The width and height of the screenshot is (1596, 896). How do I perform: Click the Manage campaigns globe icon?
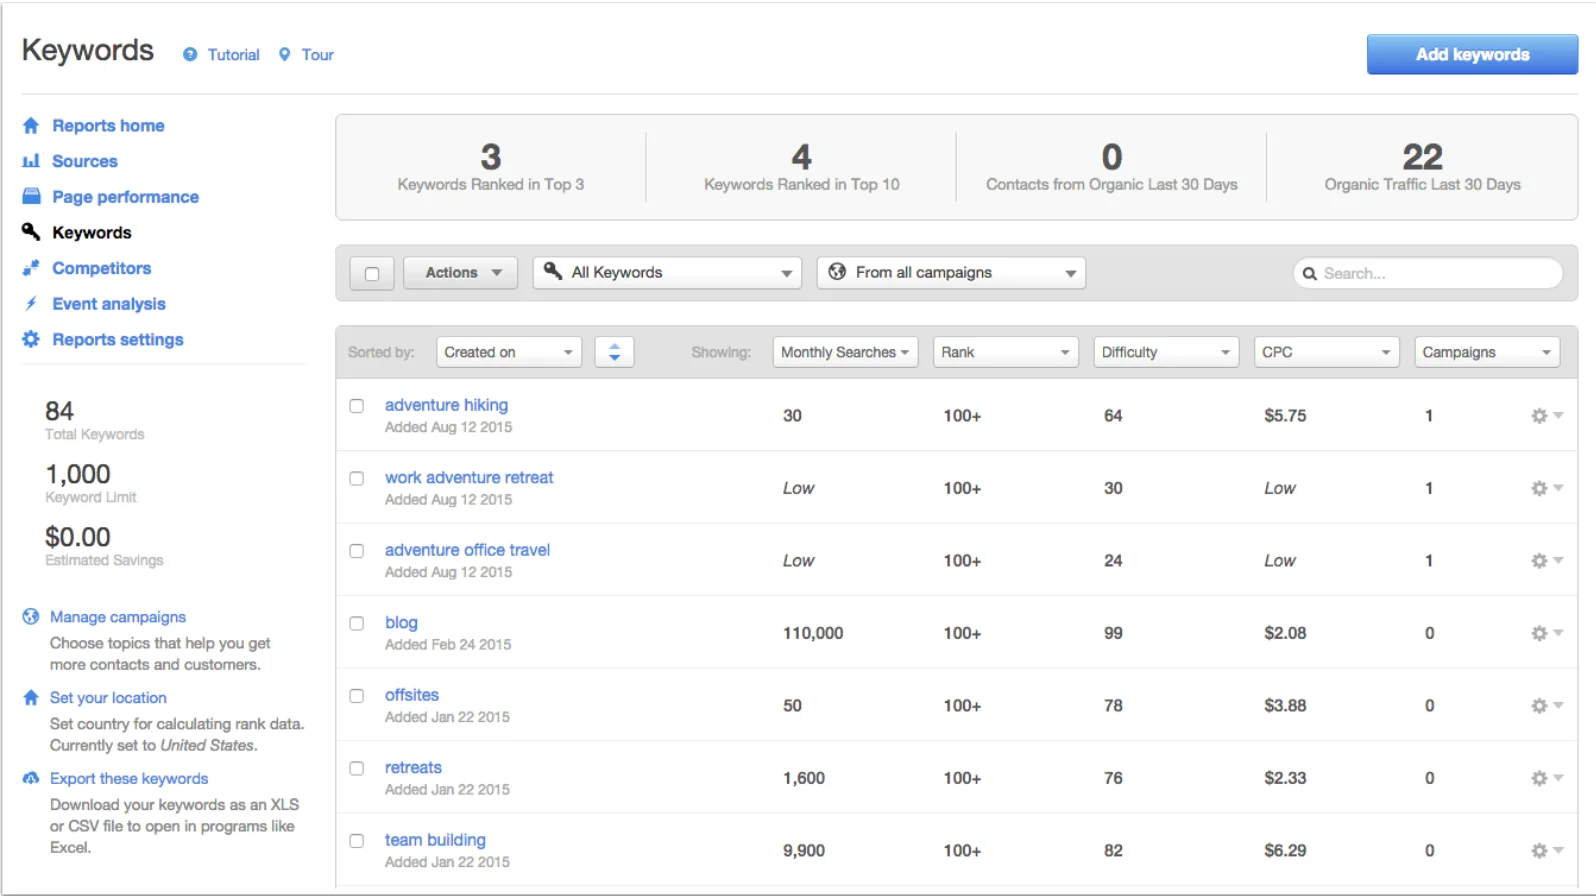31,617
